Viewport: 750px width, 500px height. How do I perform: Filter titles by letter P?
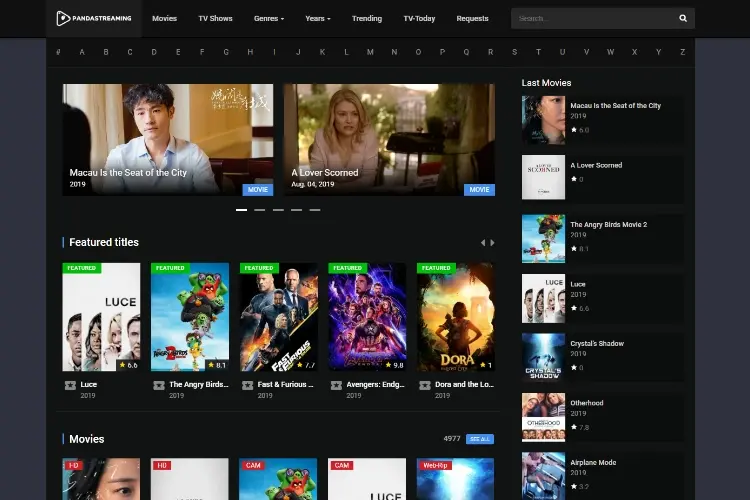point(442,52)
